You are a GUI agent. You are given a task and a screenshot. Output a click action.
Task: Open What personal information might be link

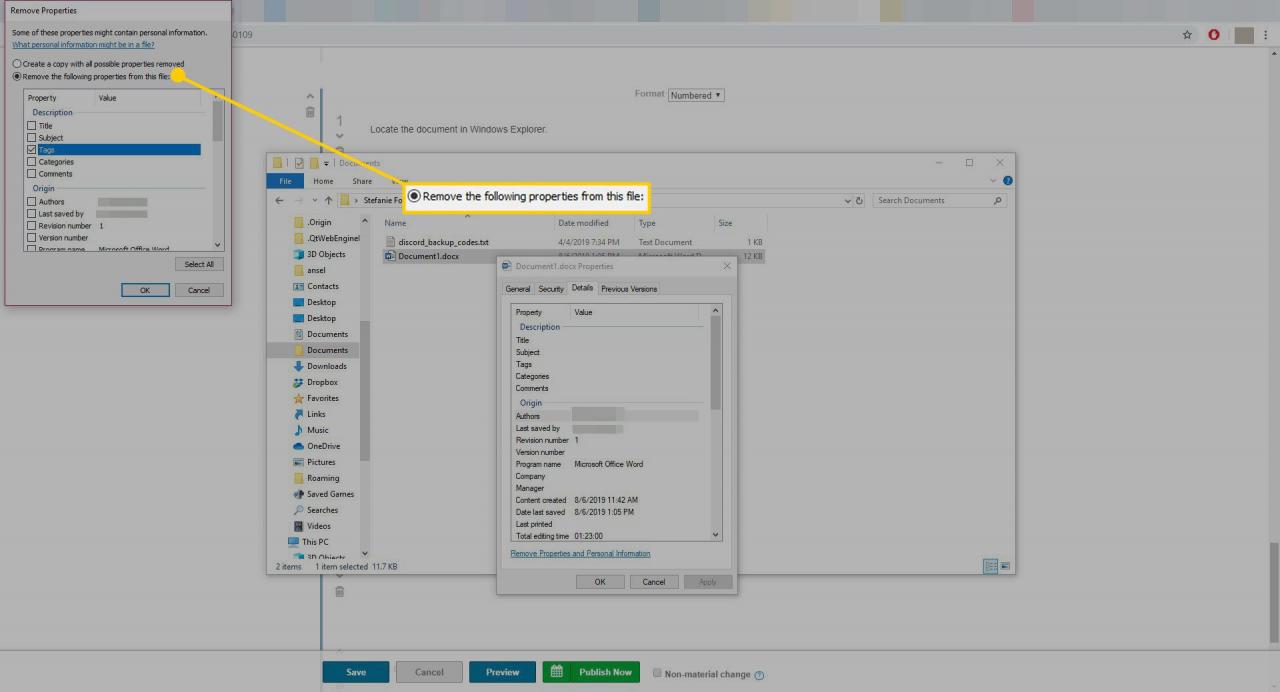[x=83, y=45]
